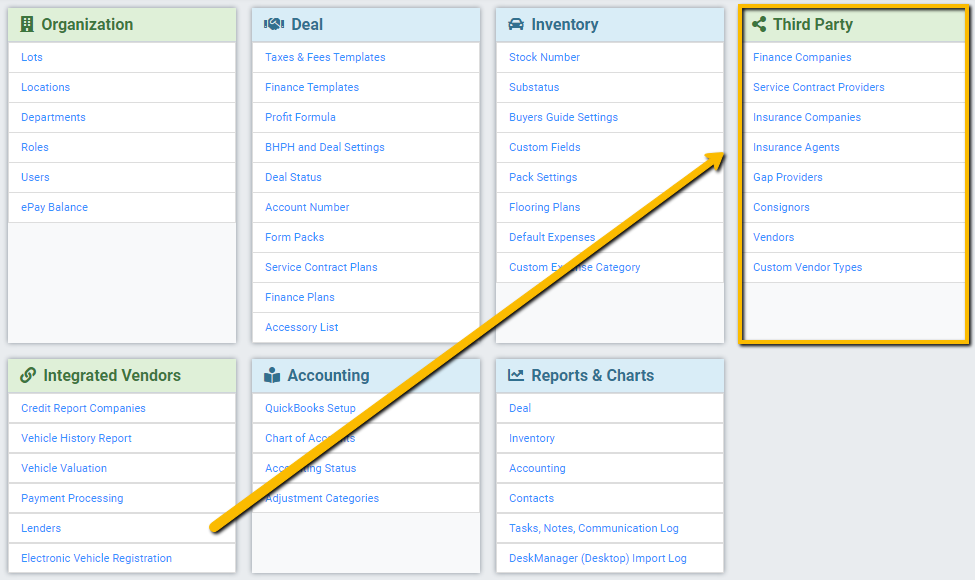Open Custom Vendor Types

pos(807,268)
